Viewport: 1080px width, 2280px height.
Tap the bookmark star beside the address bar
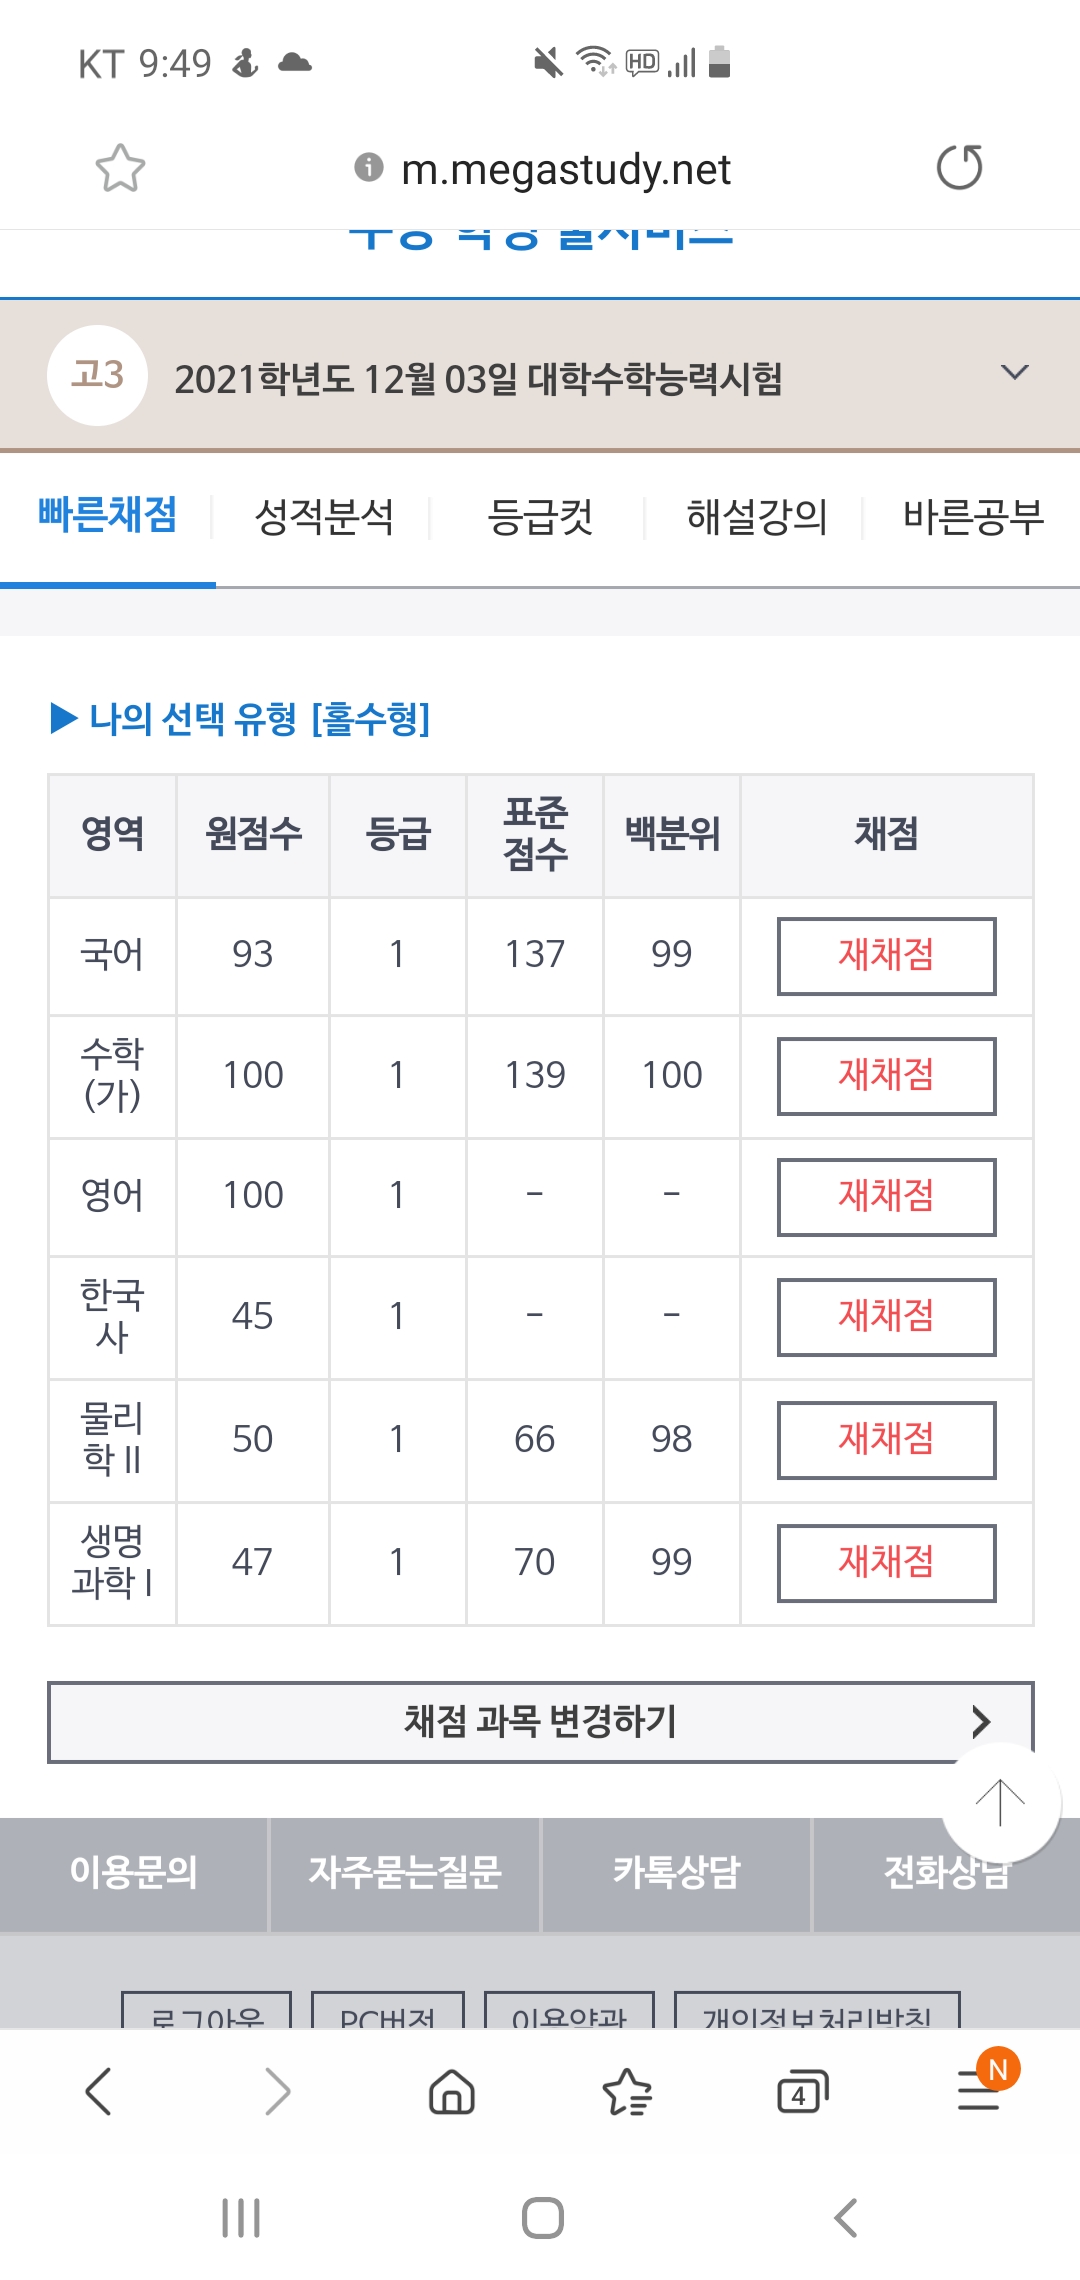click(120, 168)
